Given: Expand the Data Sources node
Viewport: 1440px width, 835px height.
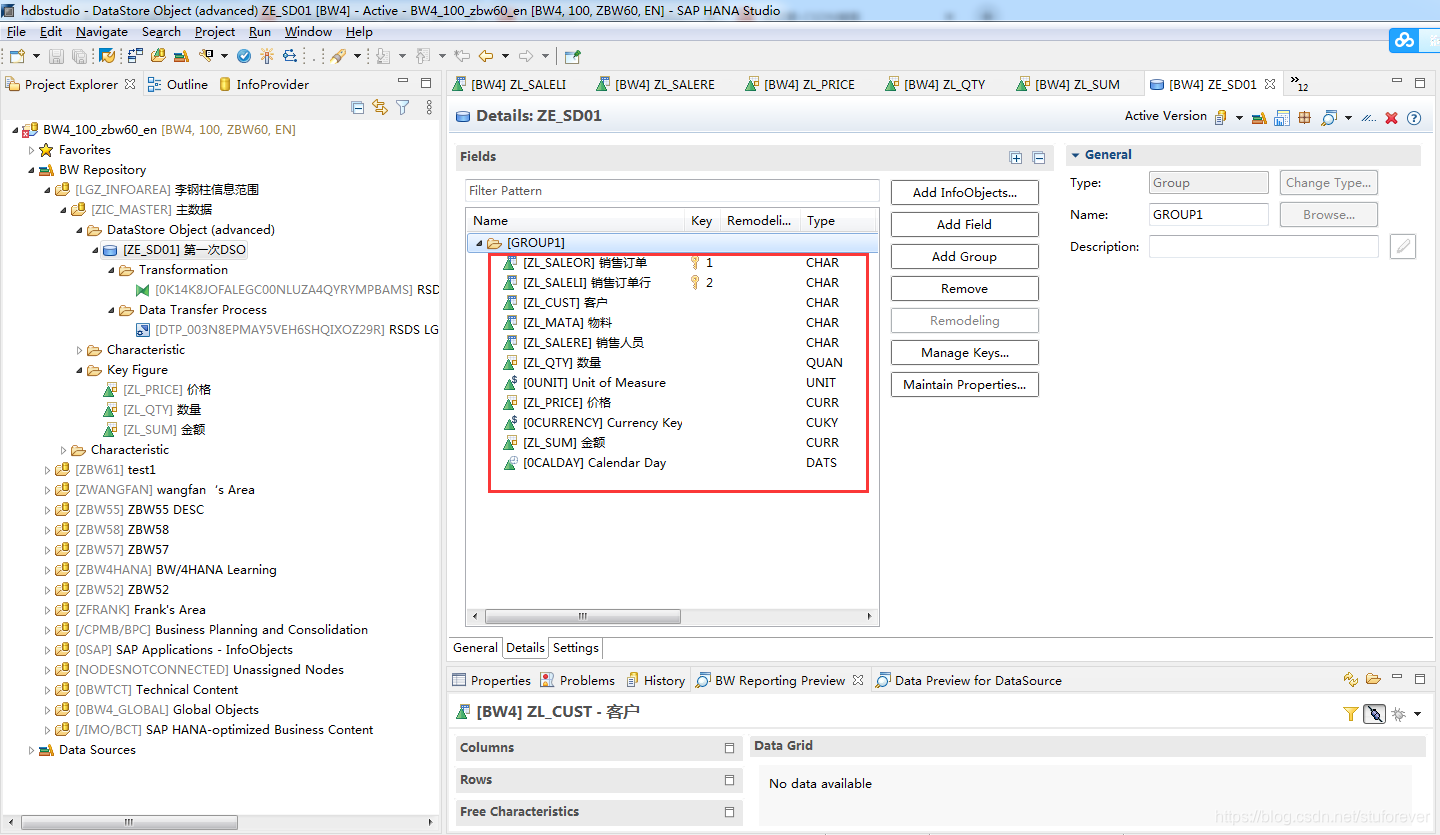Looking at the screenshot, I should click(31, 750).
